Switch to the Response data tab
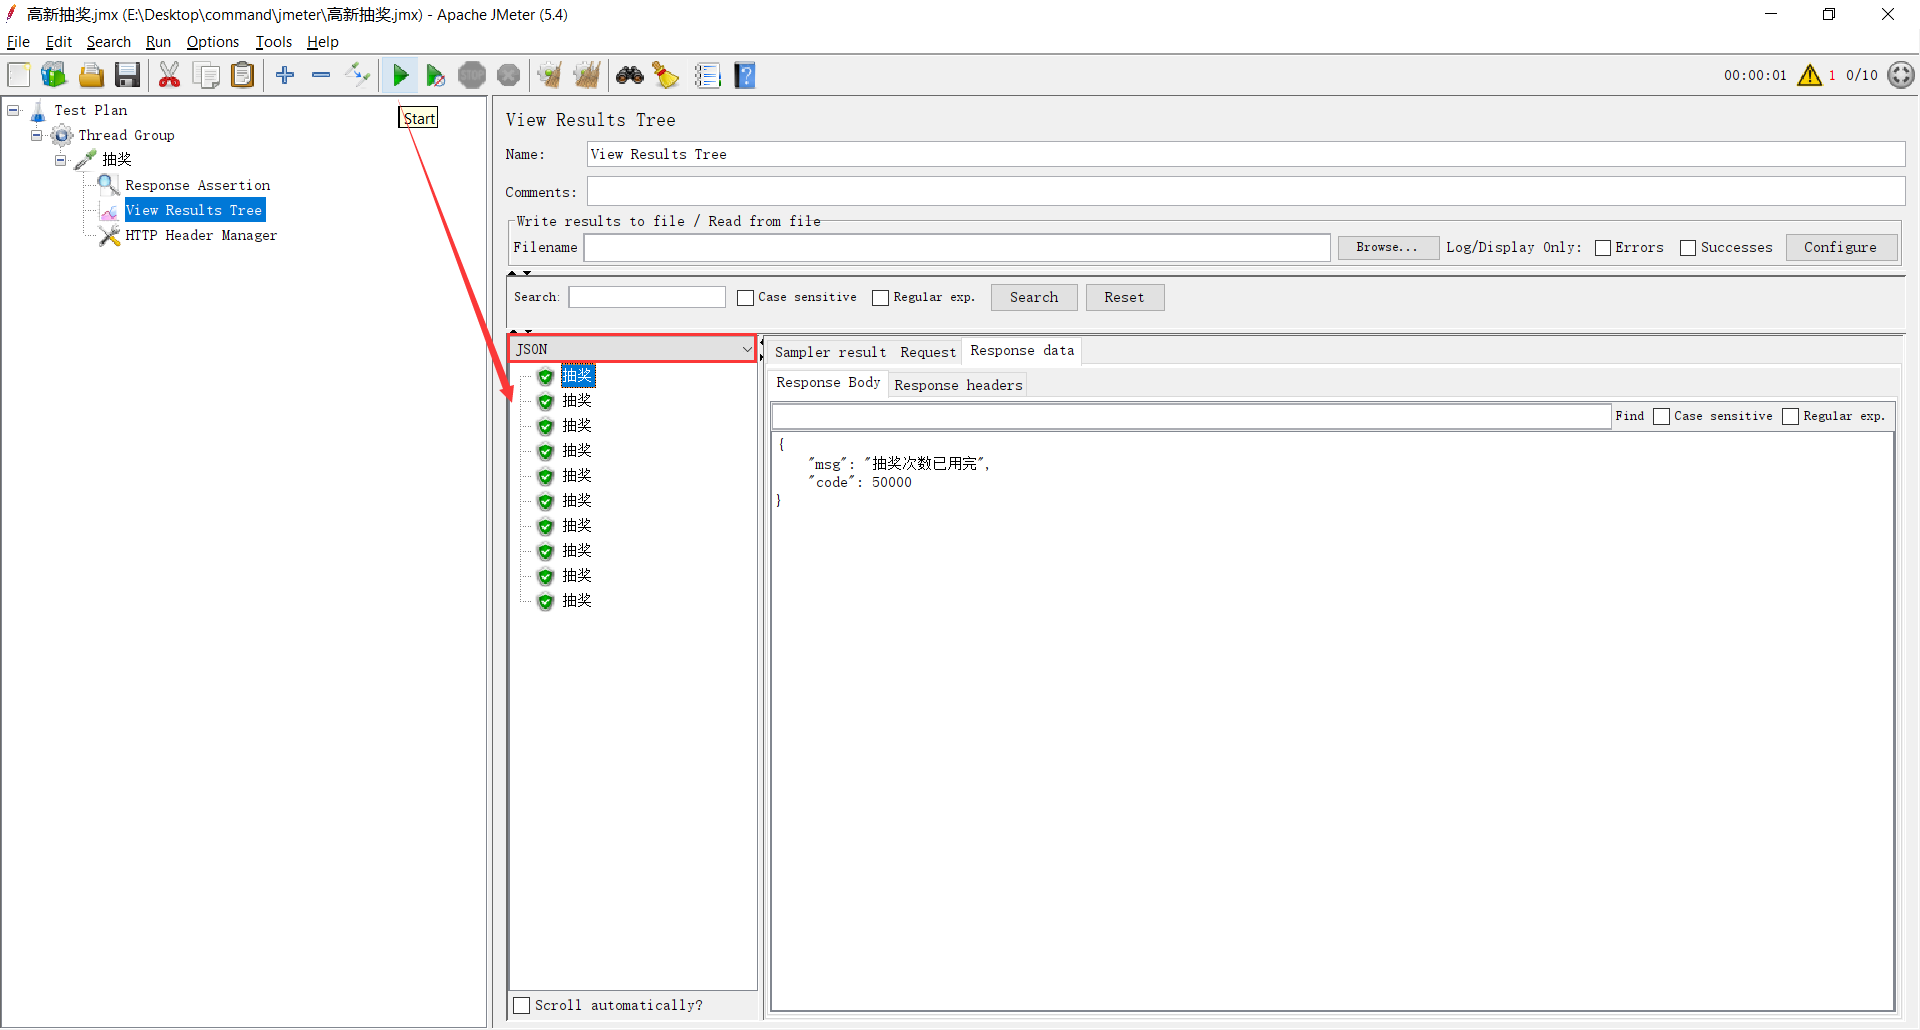 pyautogui.click(x=1022, y=351)
